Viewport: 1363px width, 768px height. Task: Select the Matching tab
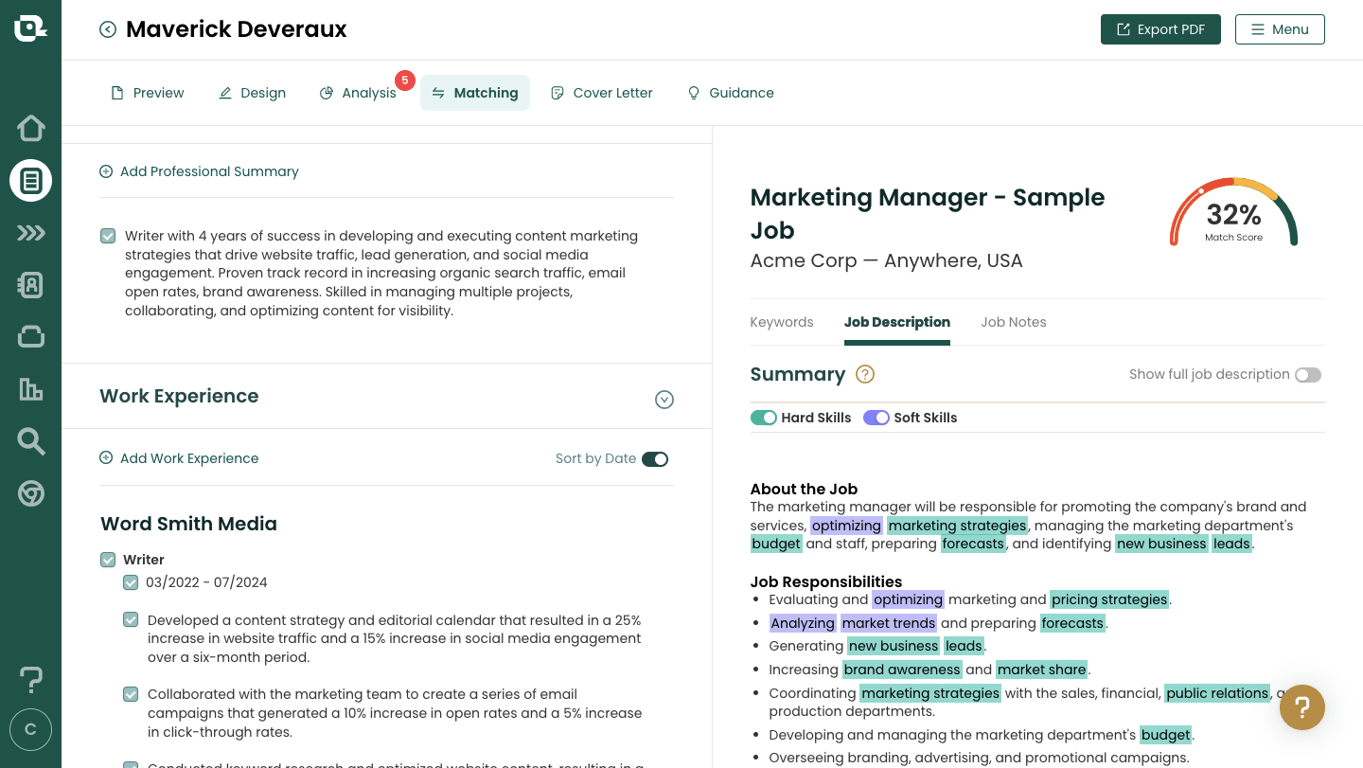475,93
